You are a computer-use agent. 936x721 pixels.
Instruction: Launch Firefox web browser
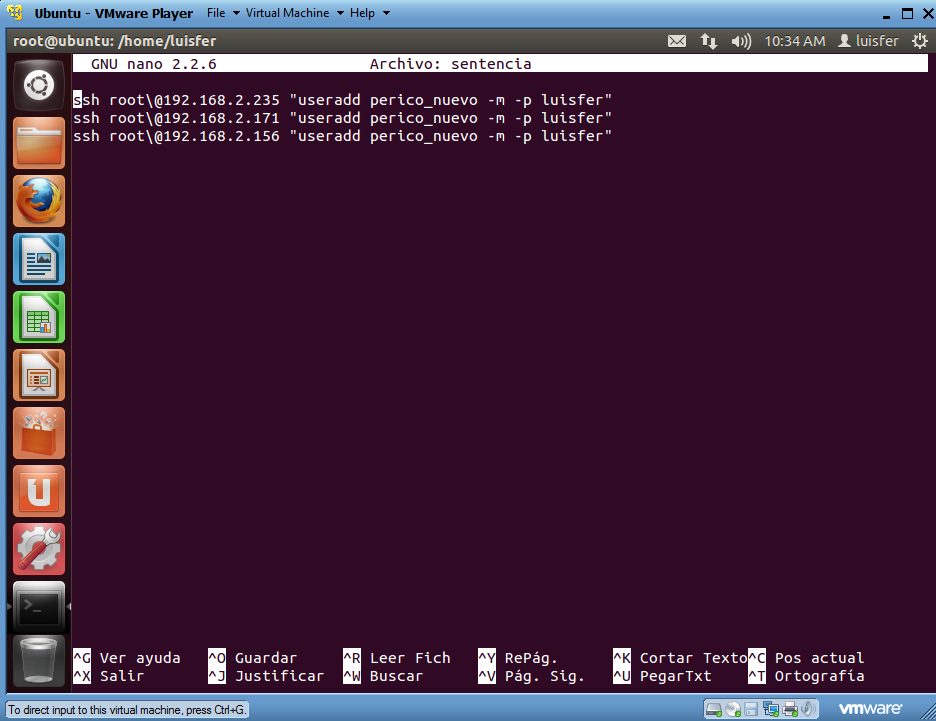[39, 201]
